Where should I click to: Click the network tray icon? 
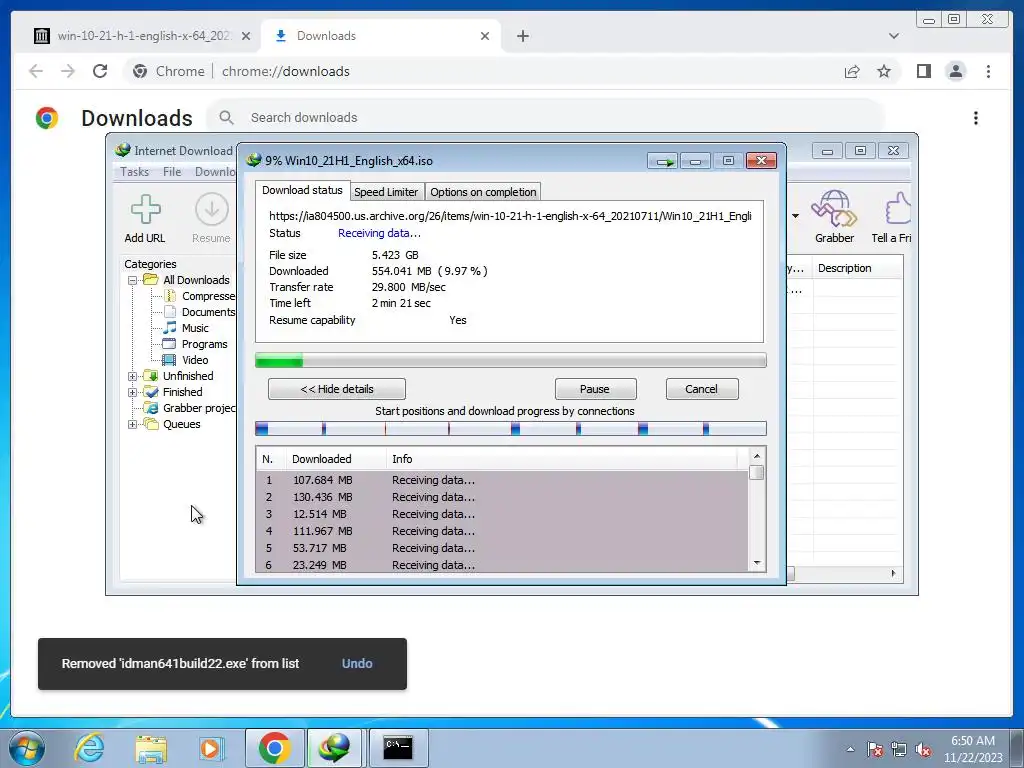point(899,750)
